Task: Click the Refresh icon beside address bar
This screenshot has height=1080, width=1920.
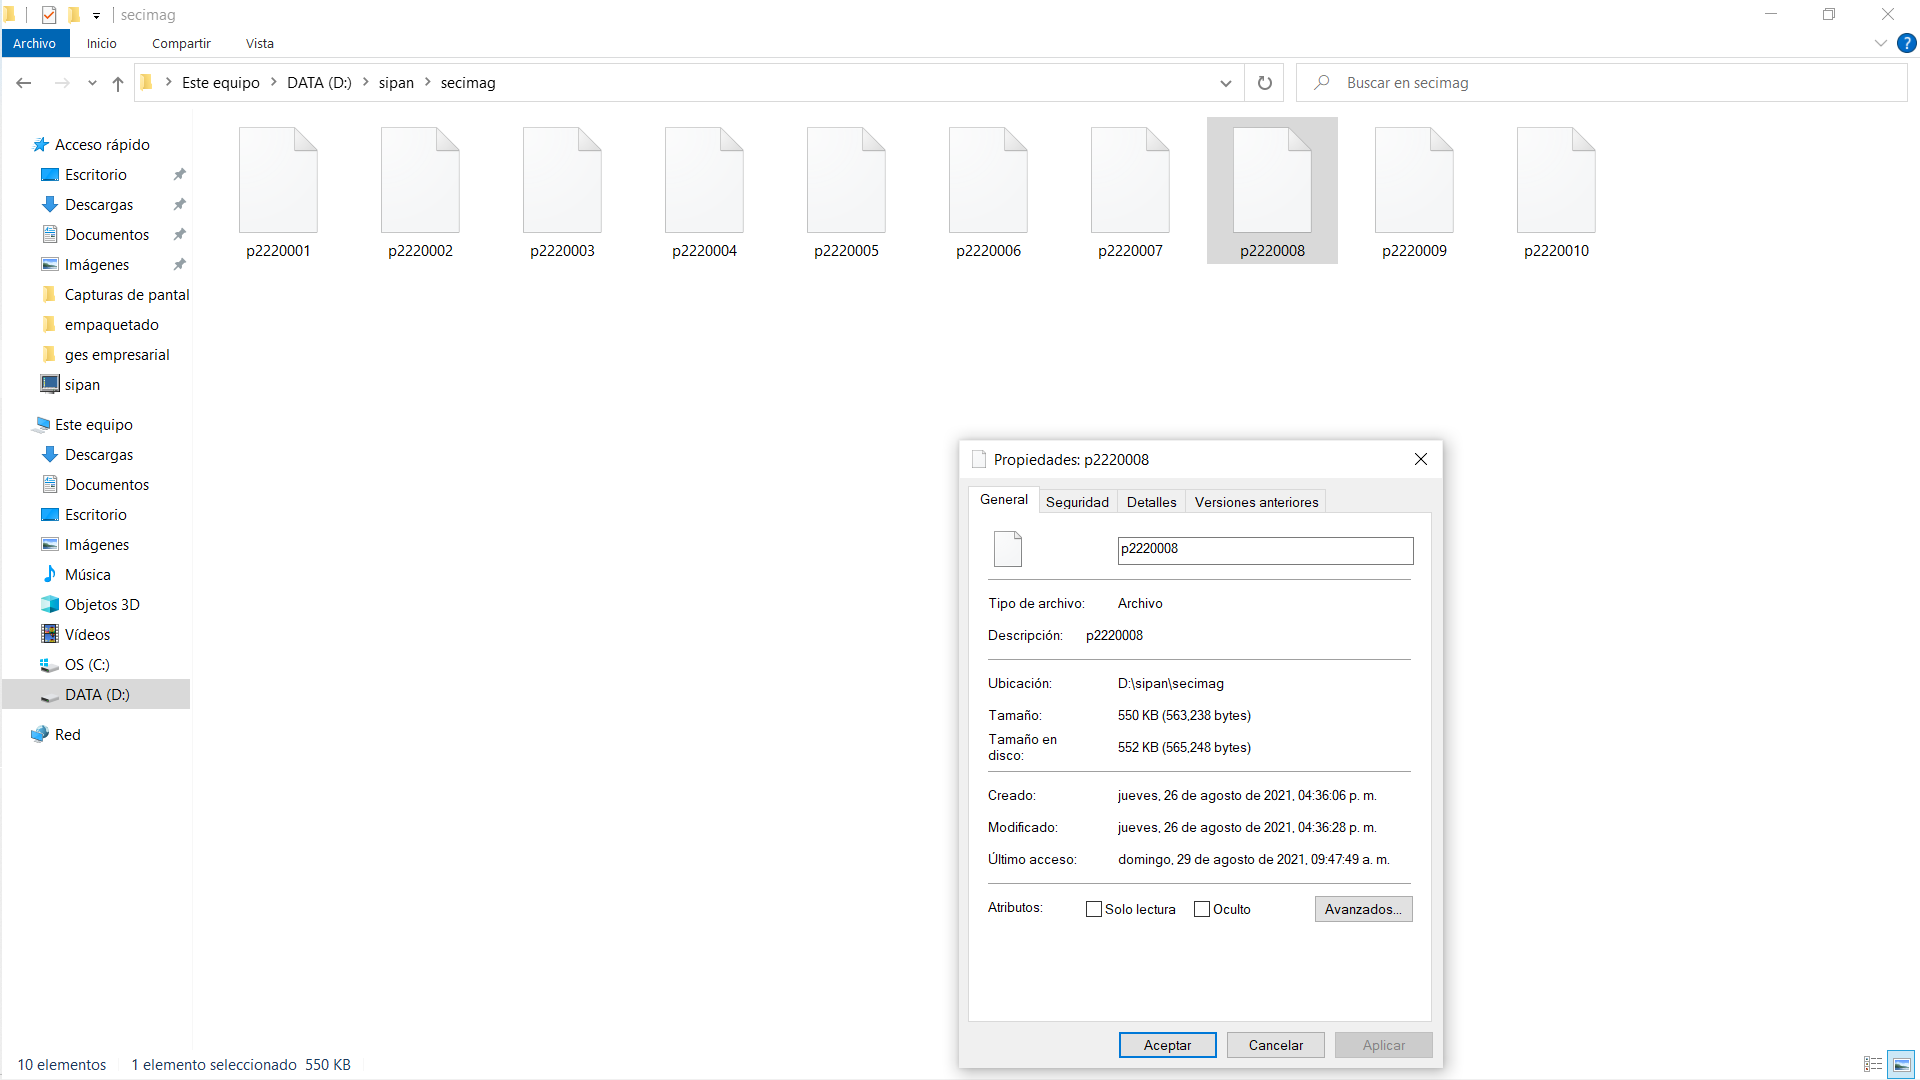Action: pyautogui.click(x=1264, y=83)
